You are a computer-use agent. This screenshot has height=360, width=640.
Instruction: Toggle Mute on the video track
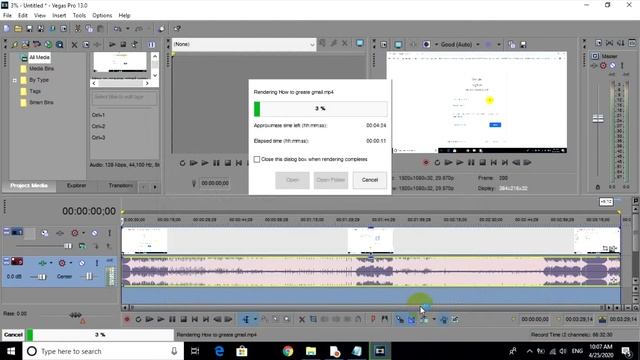94,233
